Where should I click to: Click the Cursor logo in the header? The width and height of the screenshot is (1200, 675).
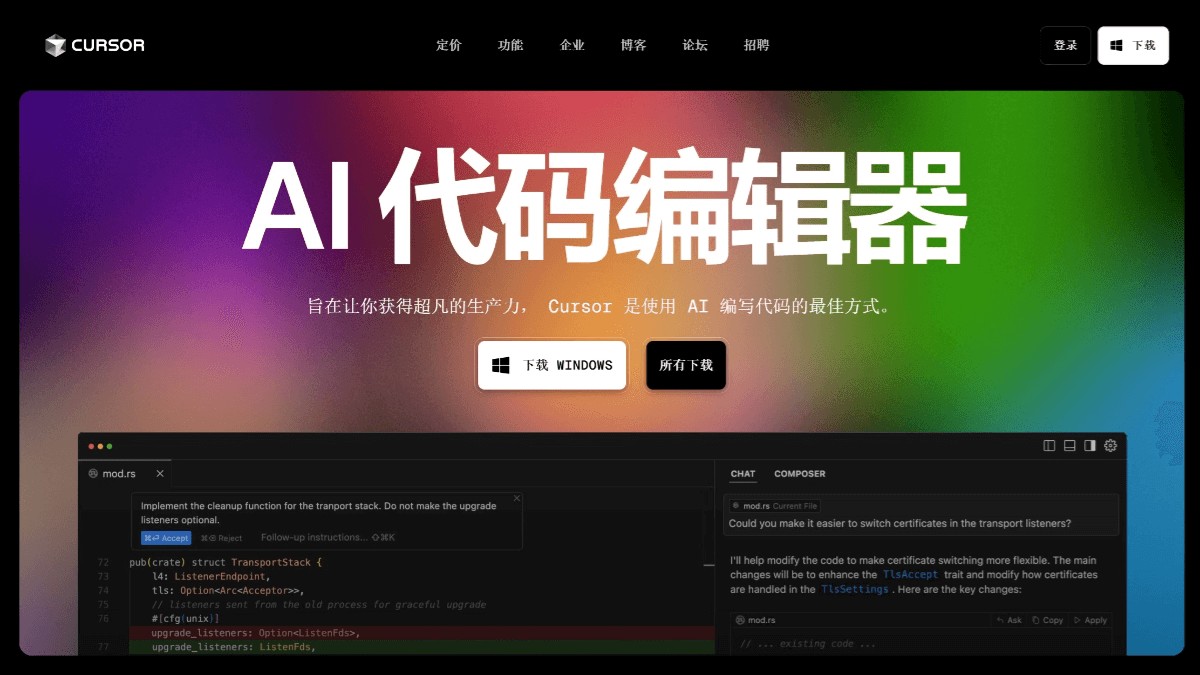pyautogui.click(x=95, y=45)
